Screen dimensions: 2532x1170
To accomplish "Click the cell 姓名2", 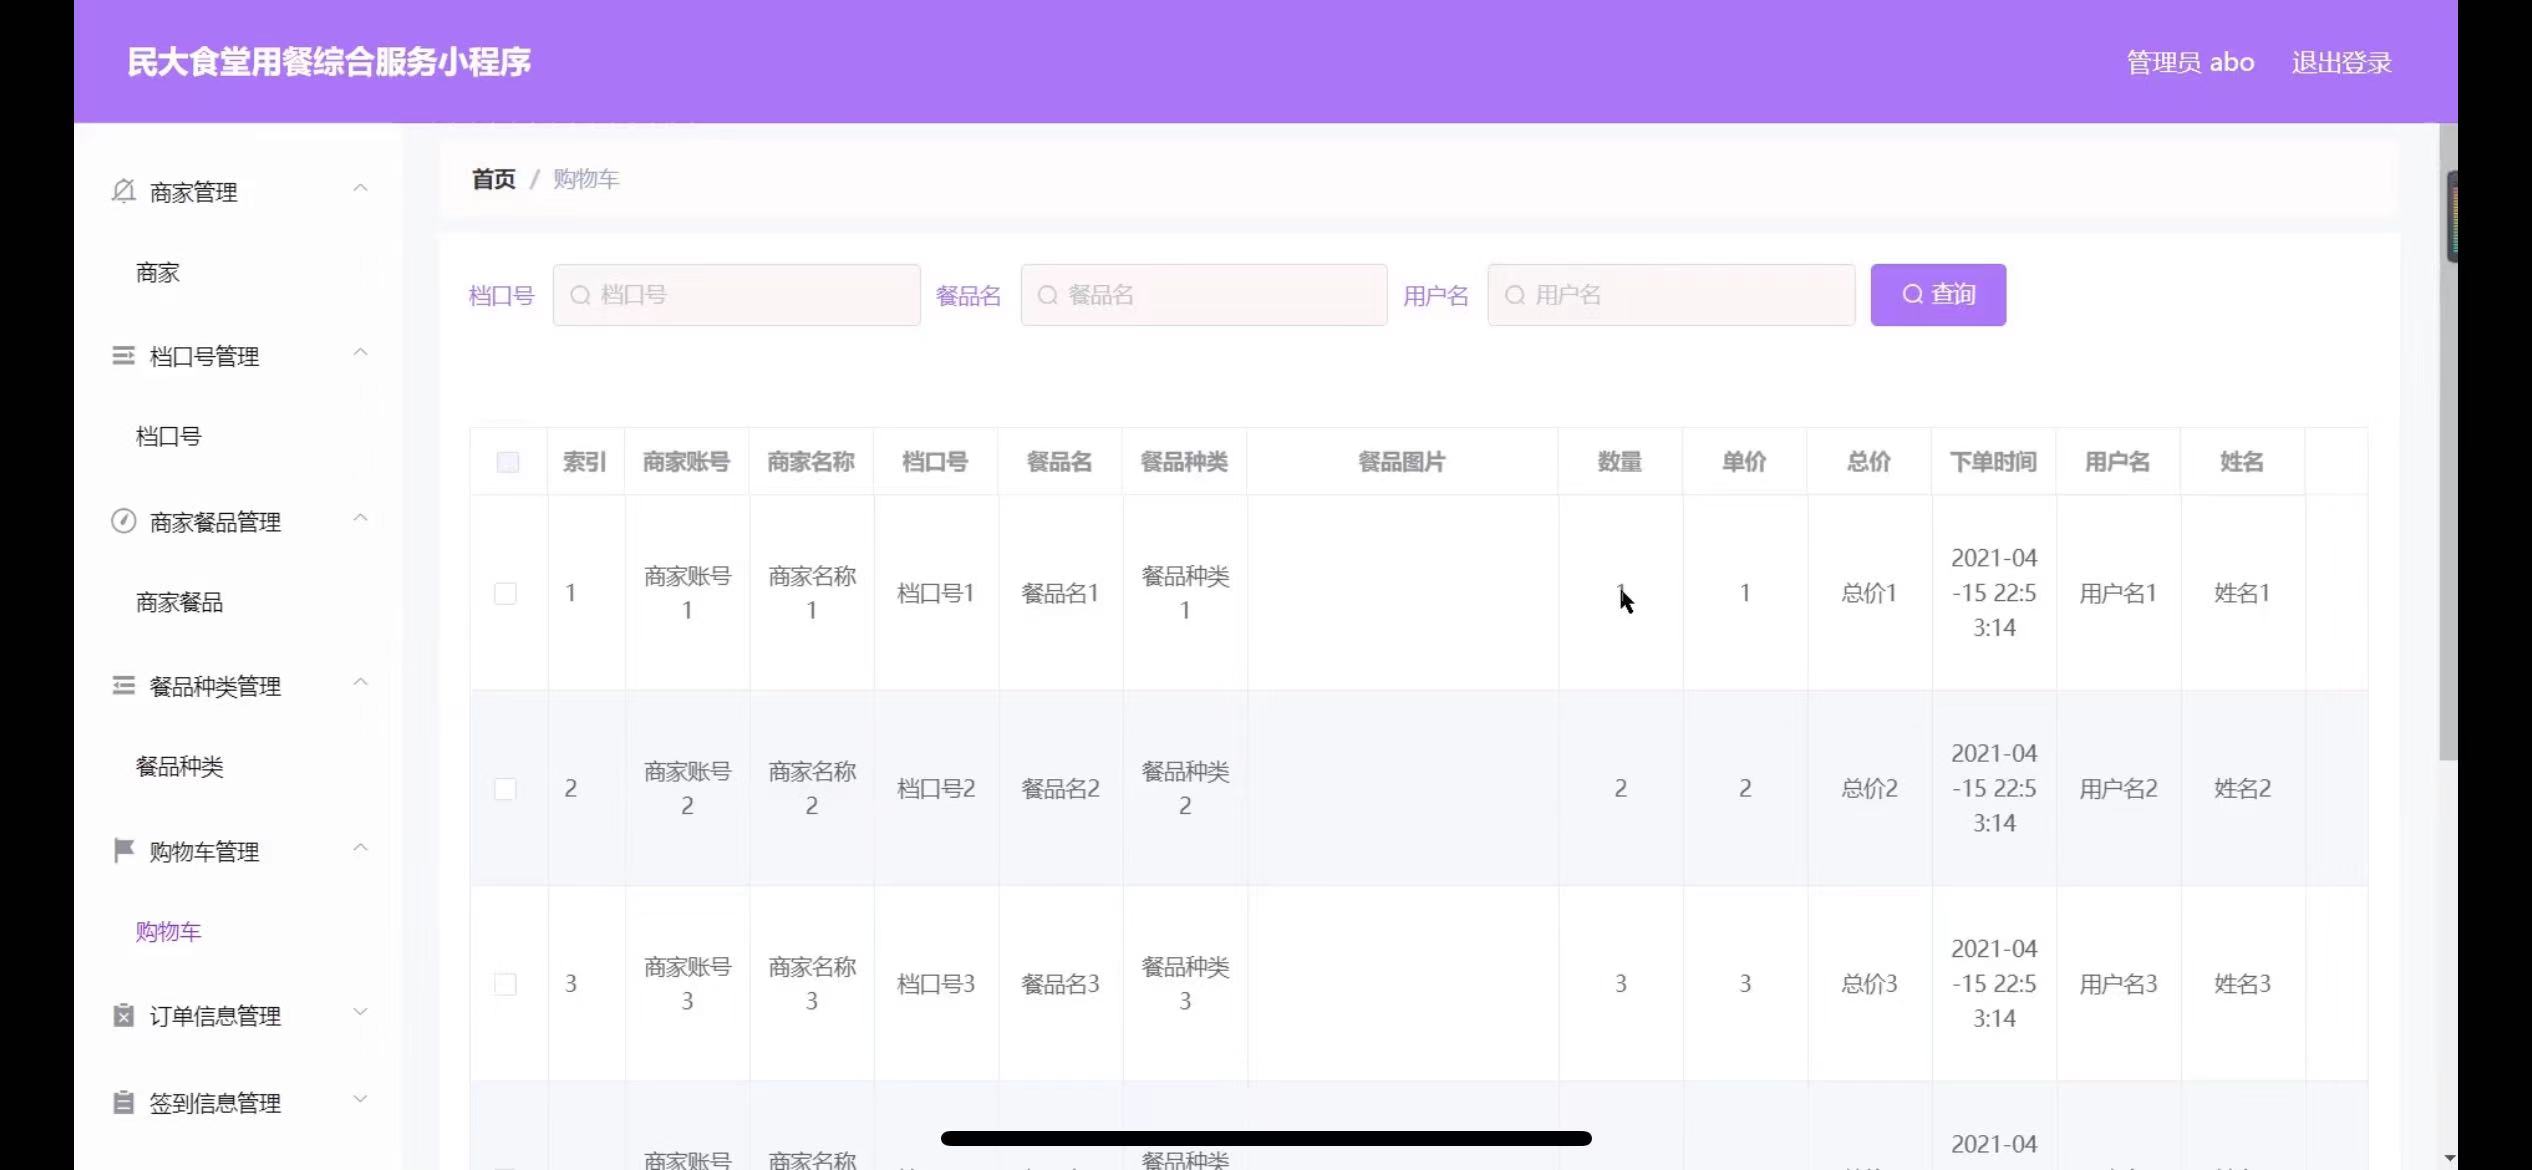I will tap(2242, 789).
